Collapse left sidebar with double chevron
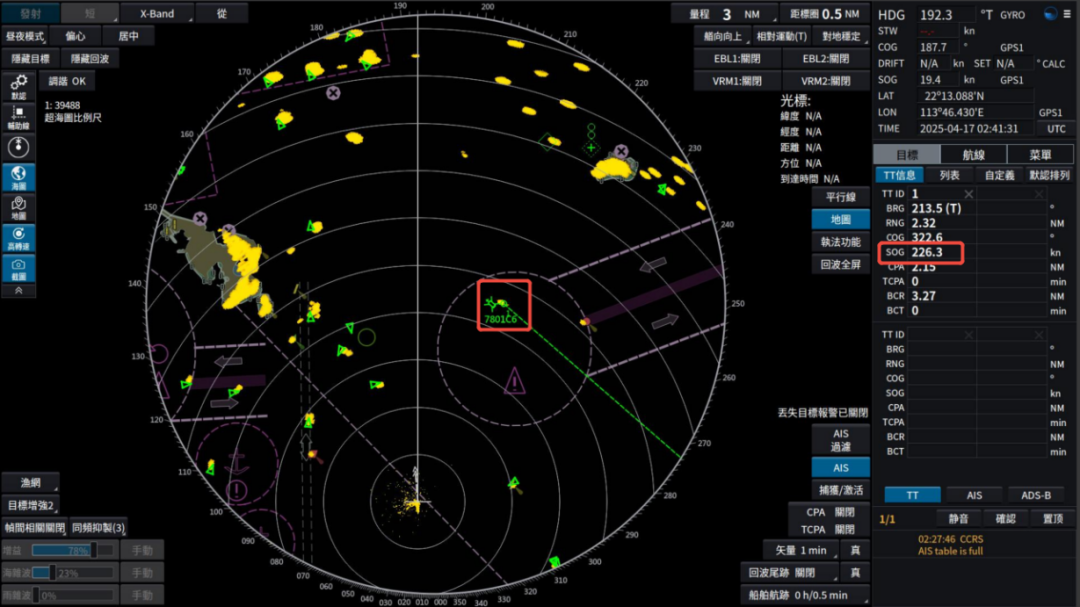This screenshot has width=1080, height=607. (x=18, y=290)
